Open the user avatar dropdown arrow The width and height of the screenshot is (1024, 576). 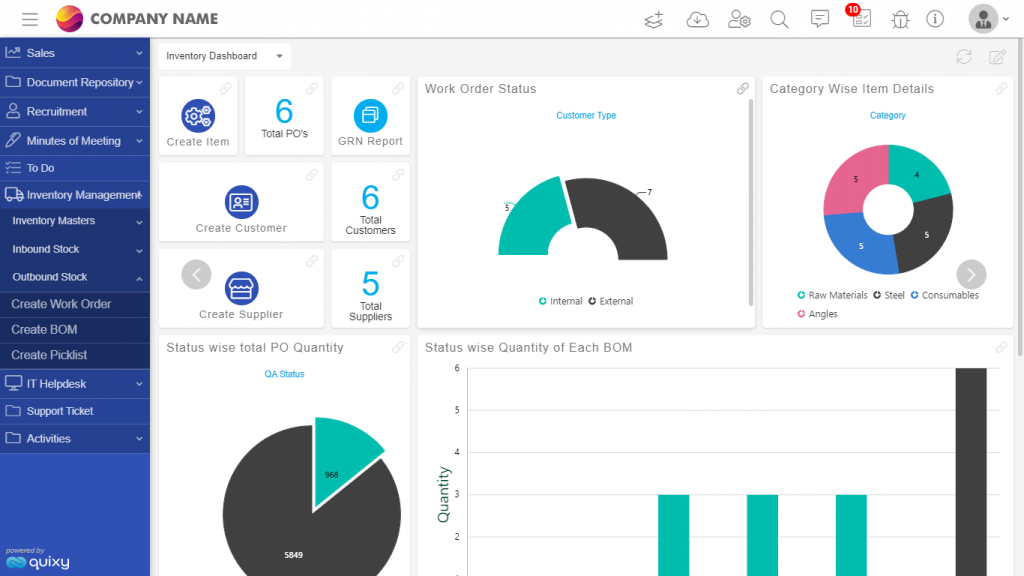(x=1006, y=19)
